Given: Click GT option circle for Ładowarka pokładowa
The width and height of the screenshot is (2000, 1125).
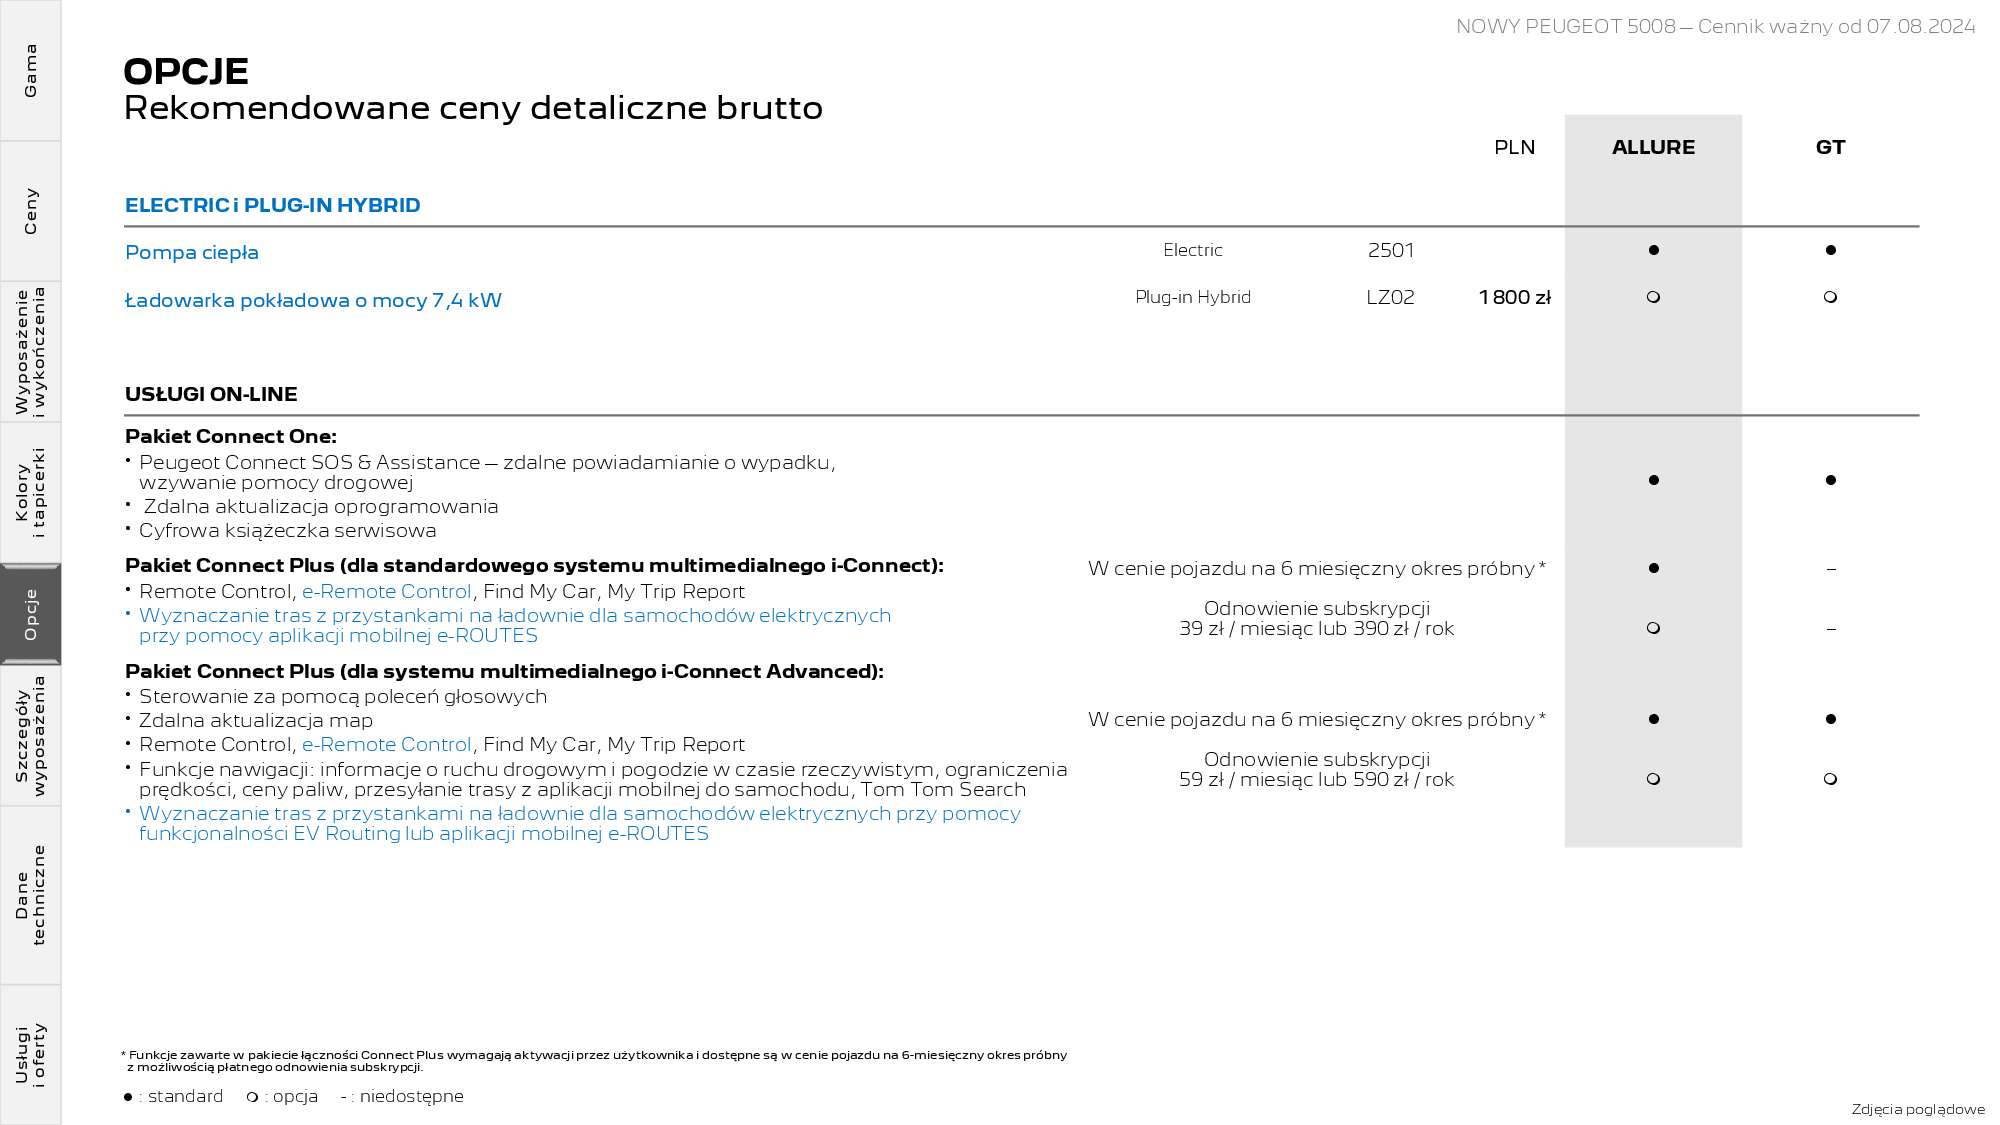Looking at the screenshot, I should pyautogui.click(x=1830, y=297).
